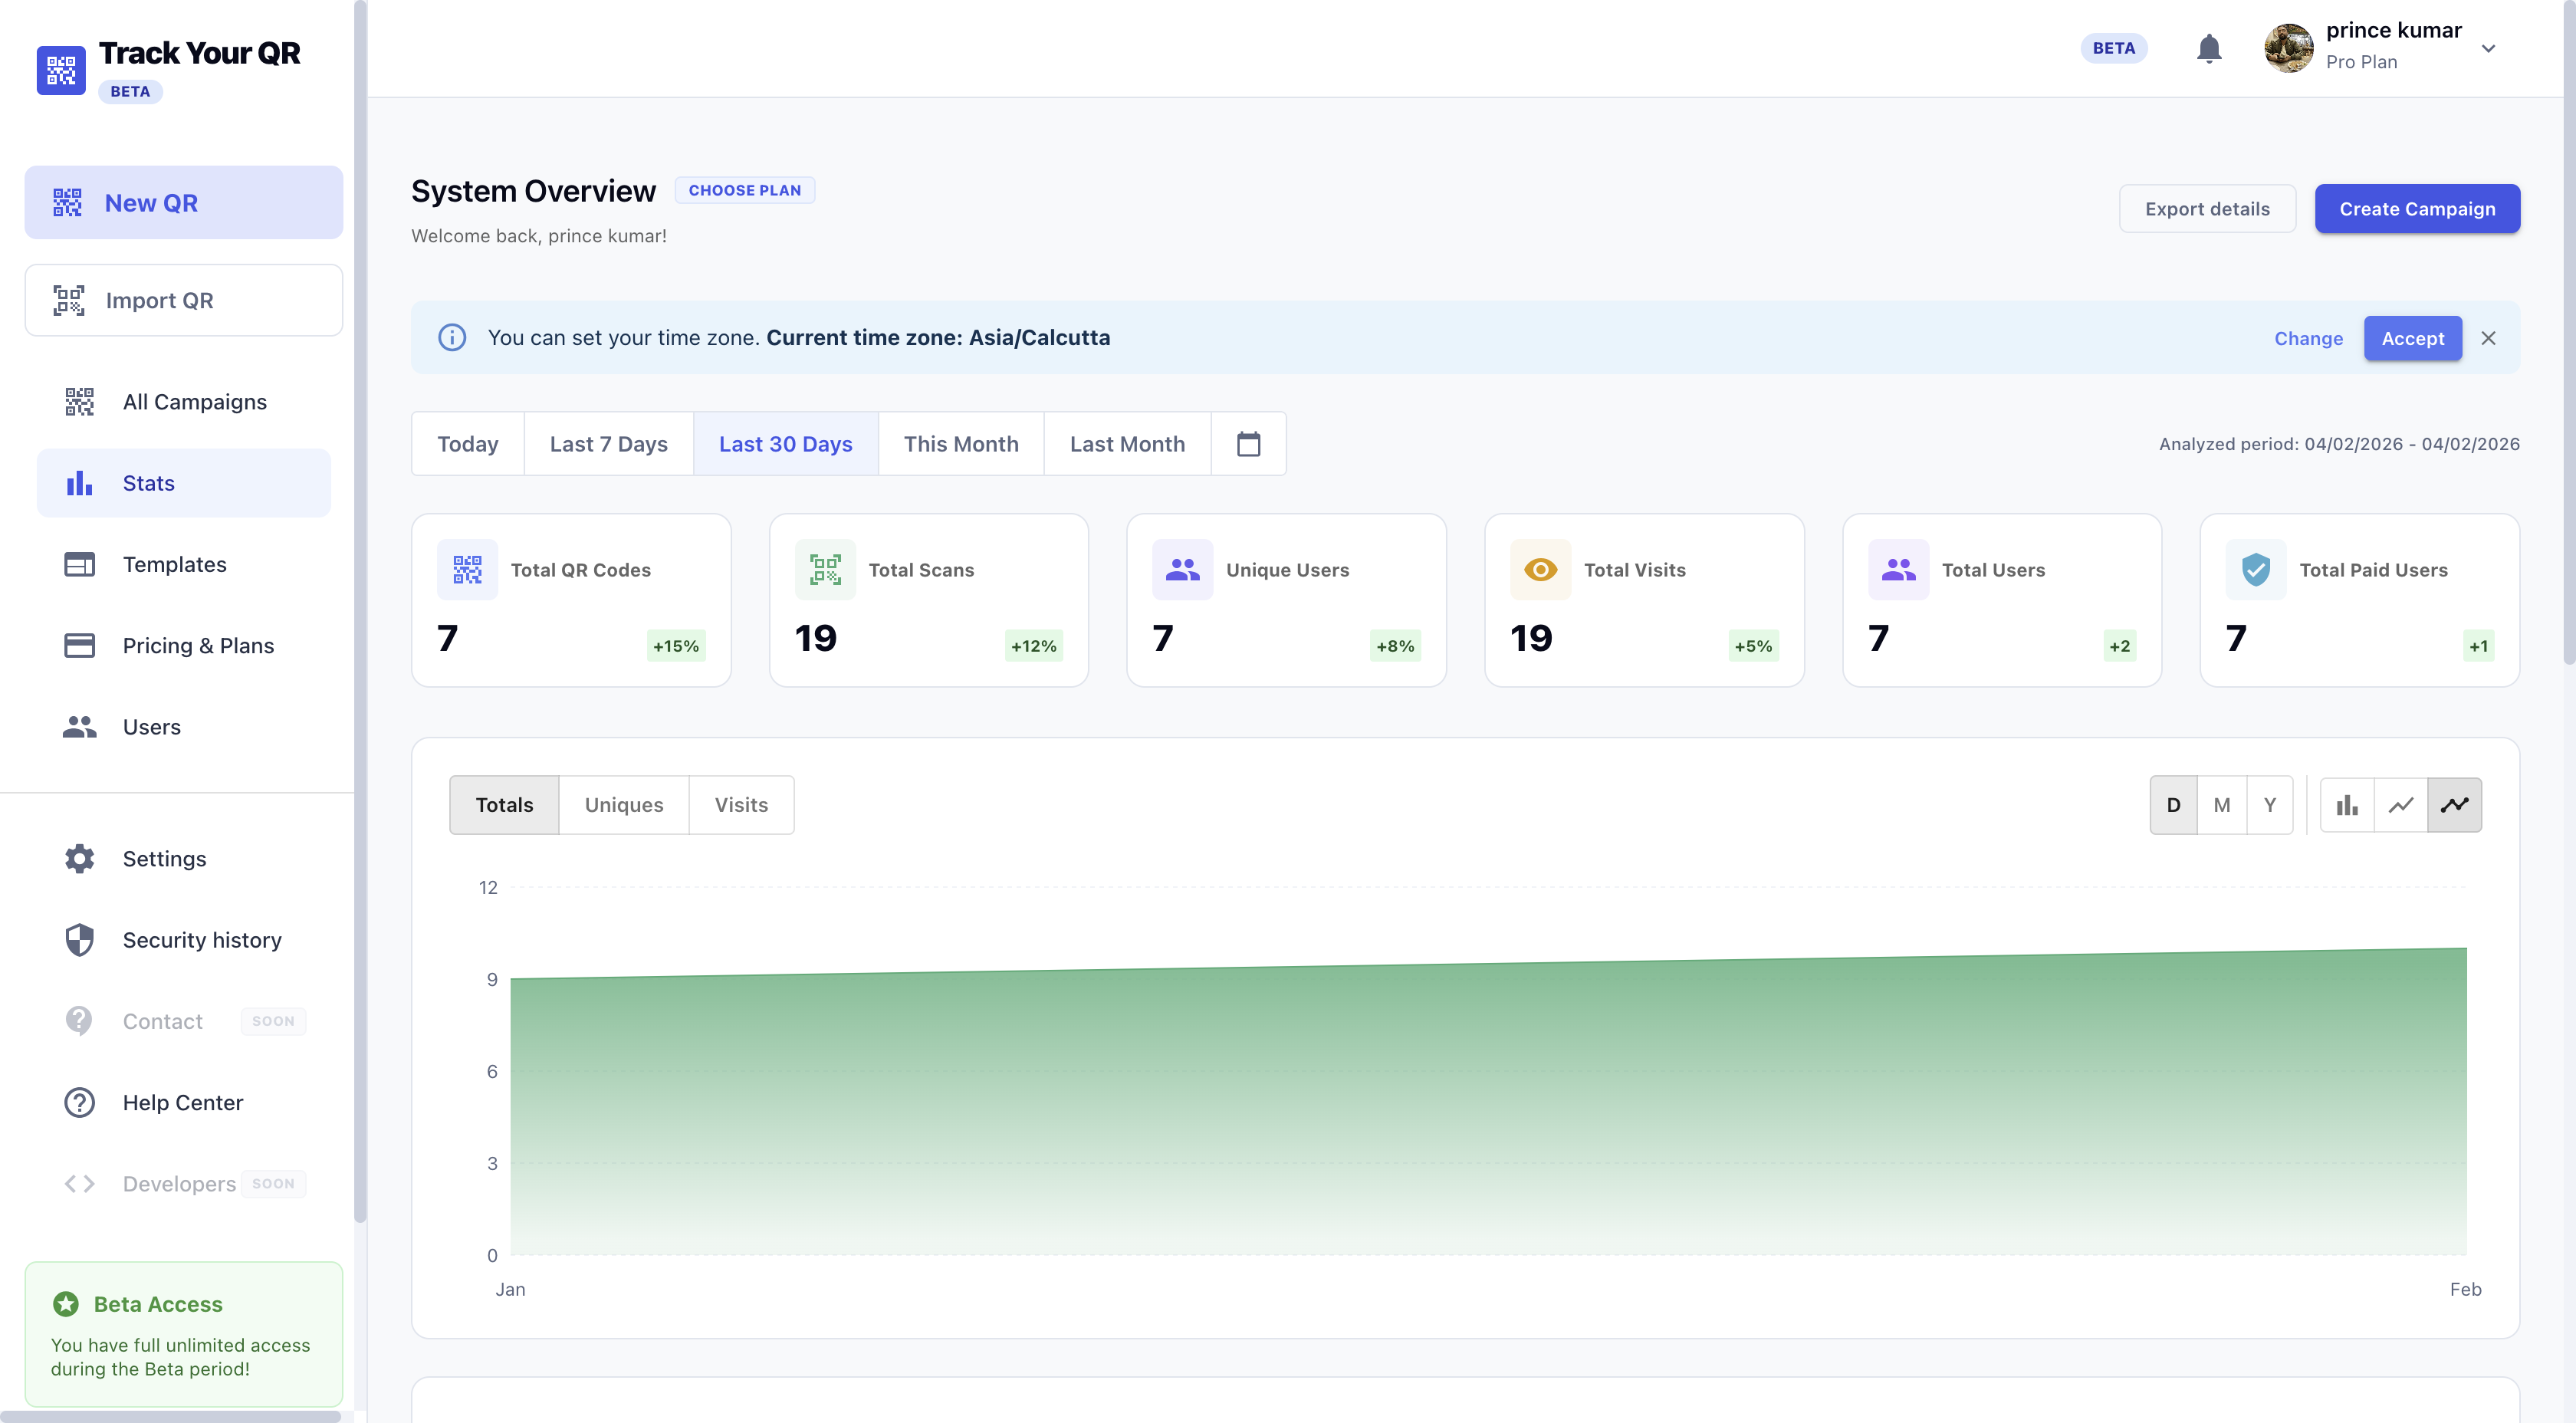Image resolution: width=2576 pixels, height=1423 pixels.
Task: Pick a custom date range with the calendar icon
Action: click(x=1247, y=443)
